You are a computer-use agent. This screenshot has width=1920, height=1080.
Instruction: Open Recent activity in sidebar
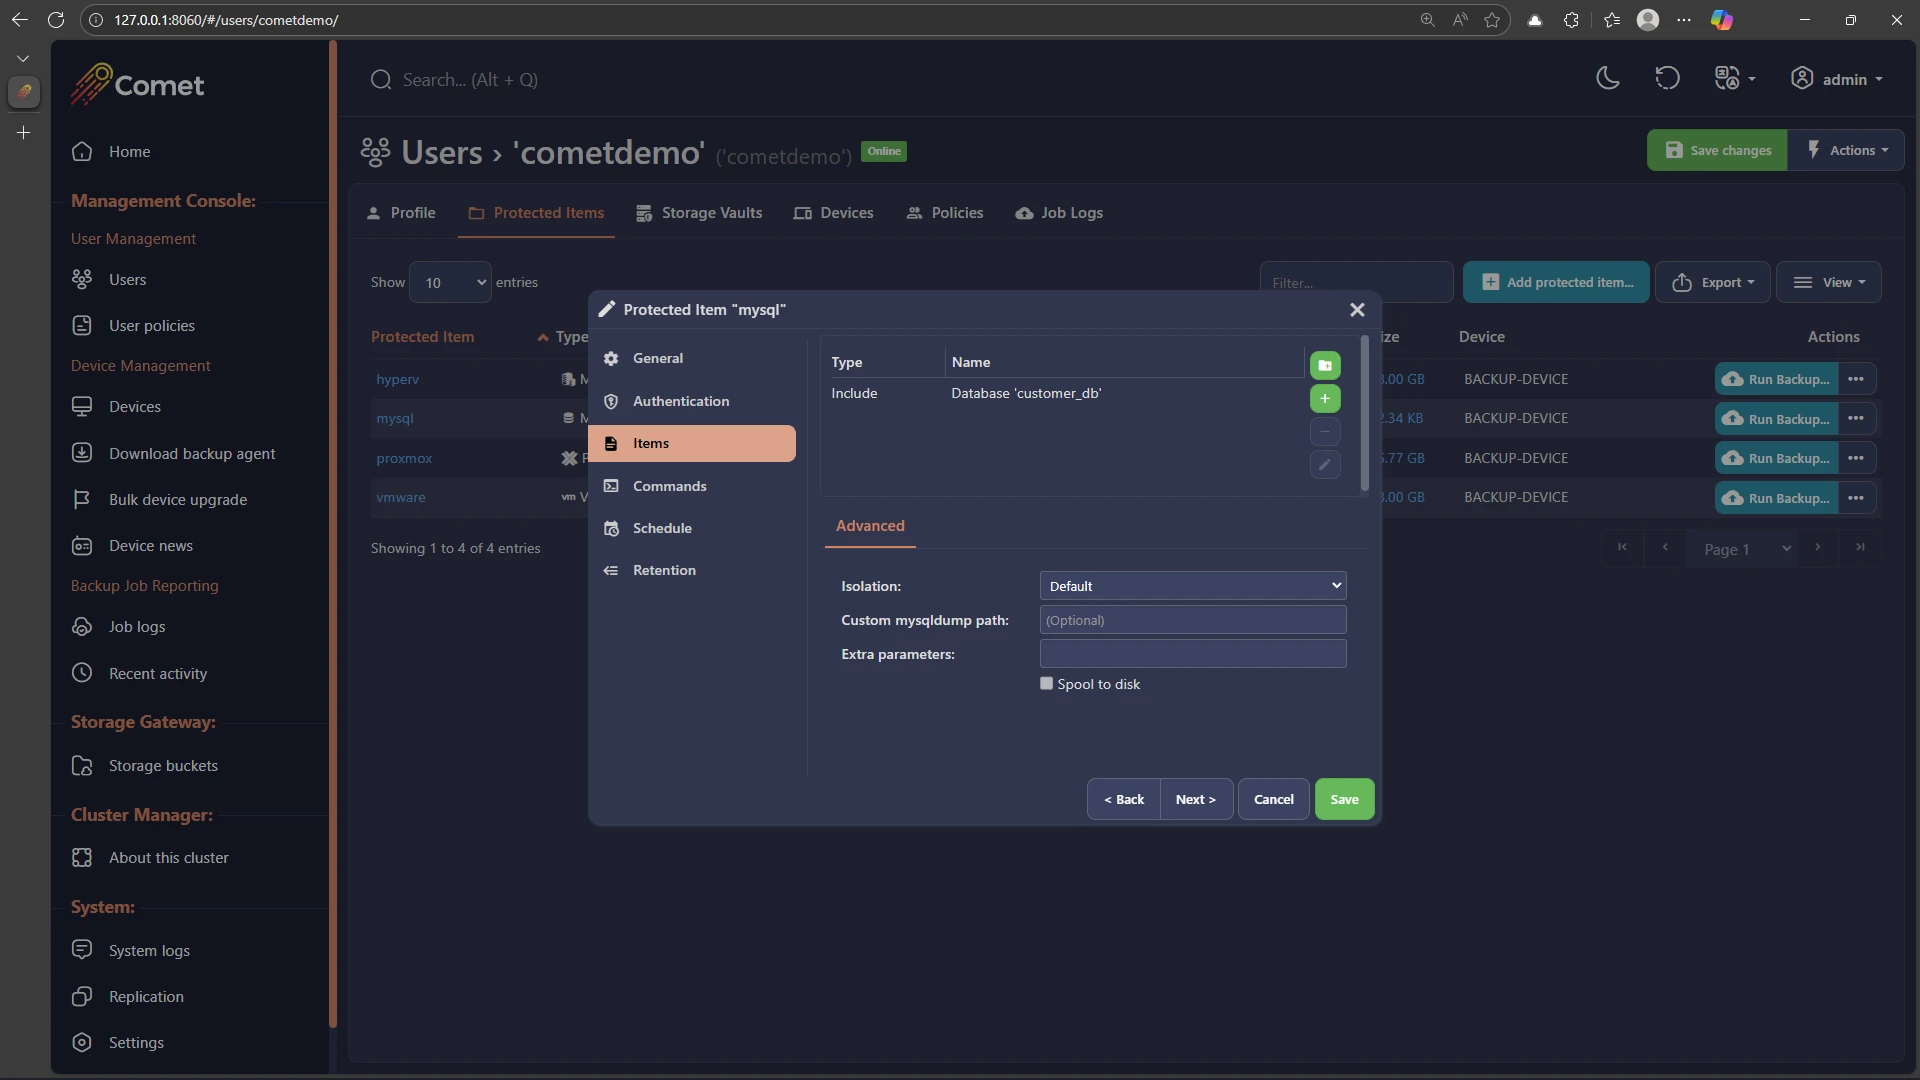pos(158,674)
